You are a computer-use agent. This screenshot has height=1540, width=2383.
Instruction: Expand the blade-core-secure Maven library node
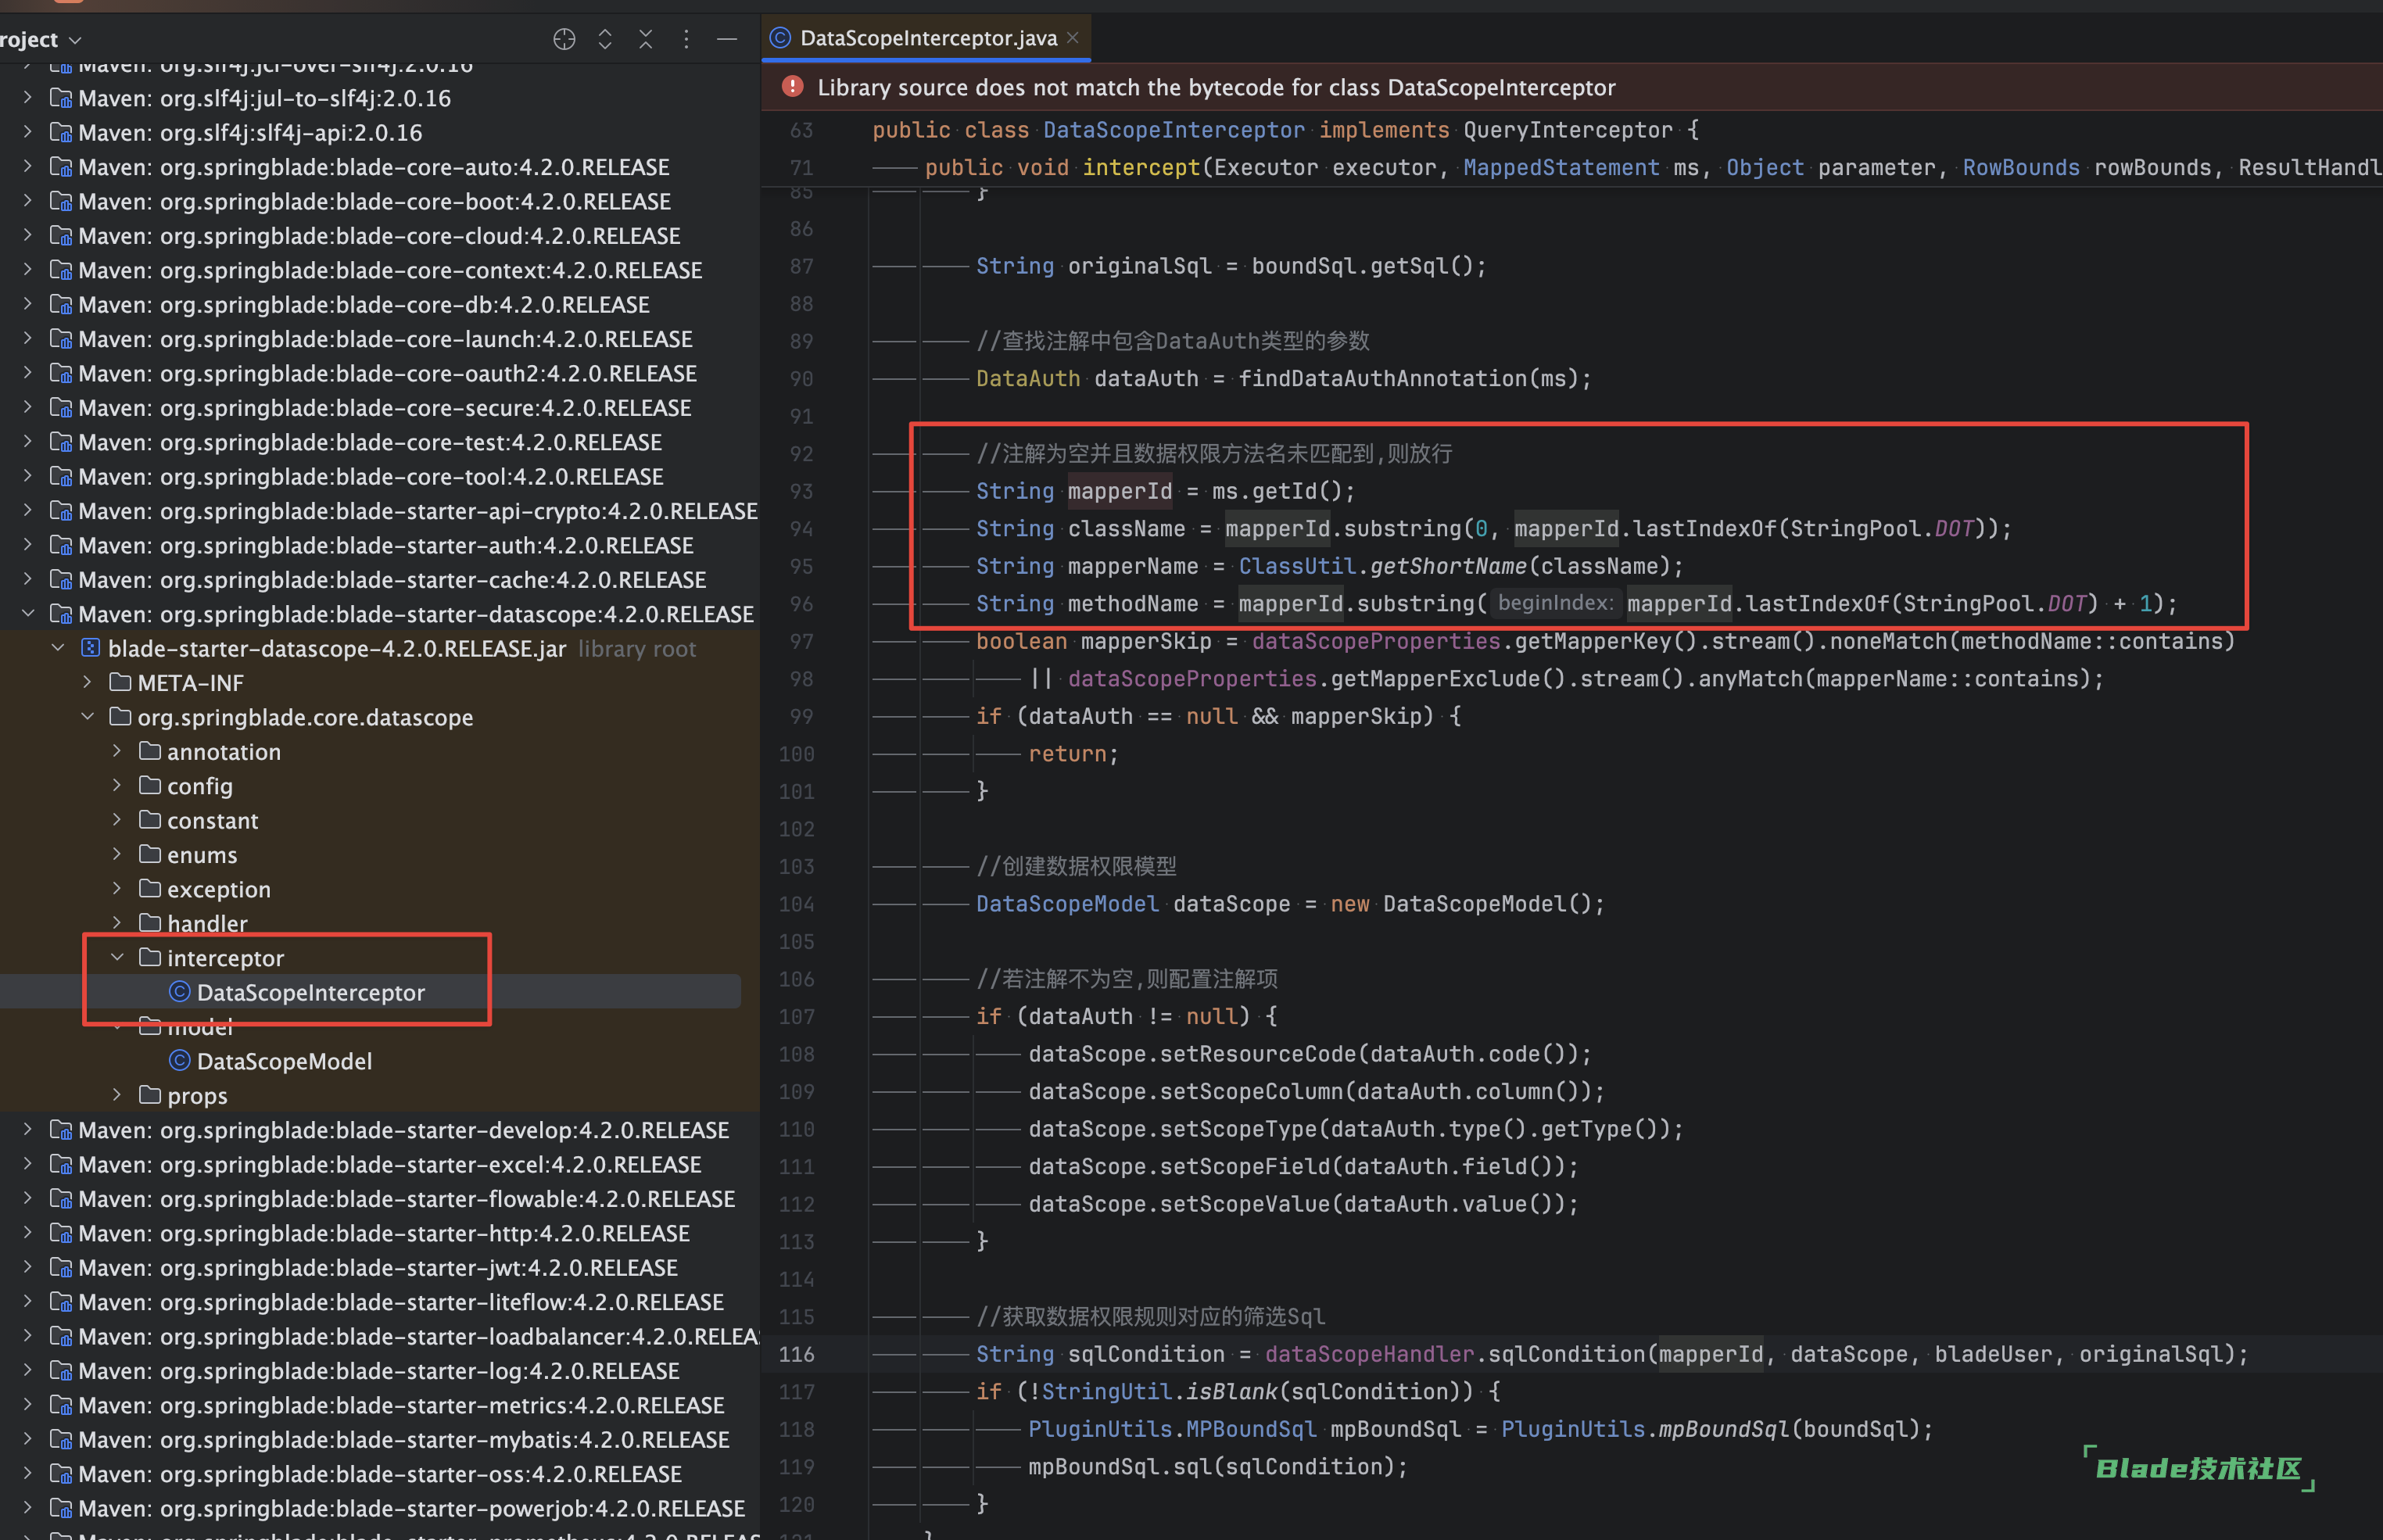coord(27,407)
